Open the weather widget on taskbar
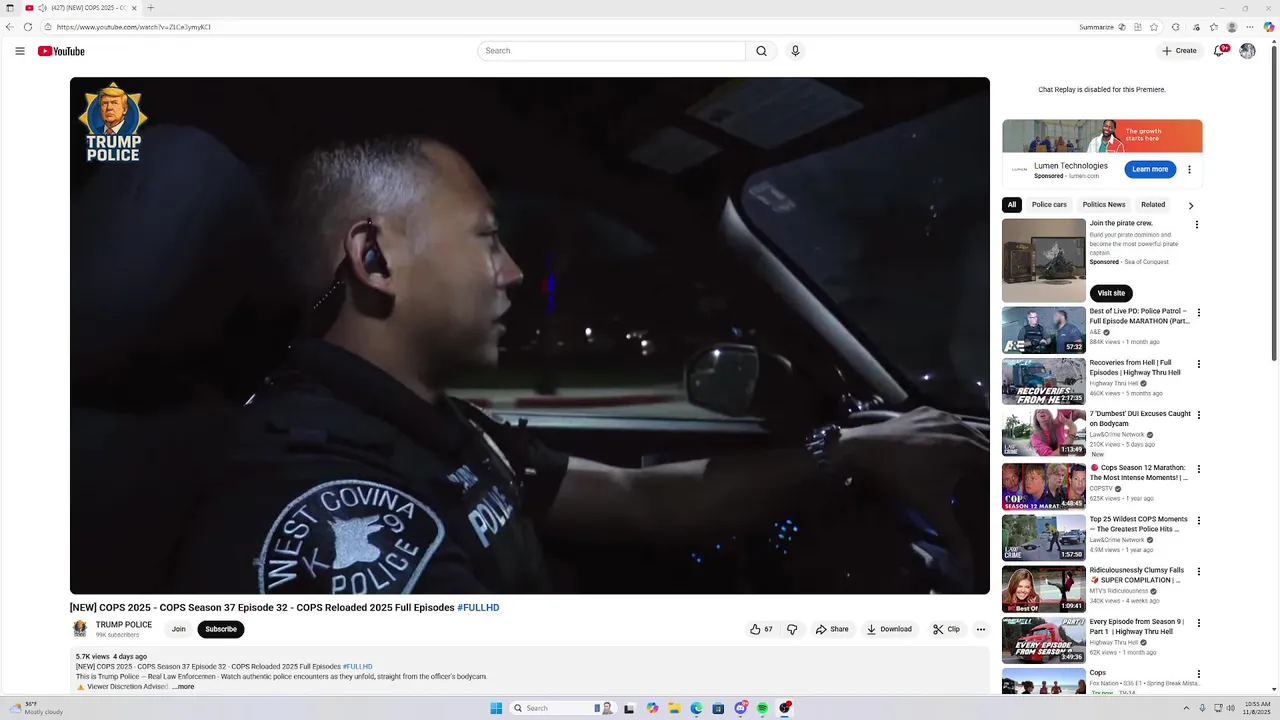 (x=37, y=708)
